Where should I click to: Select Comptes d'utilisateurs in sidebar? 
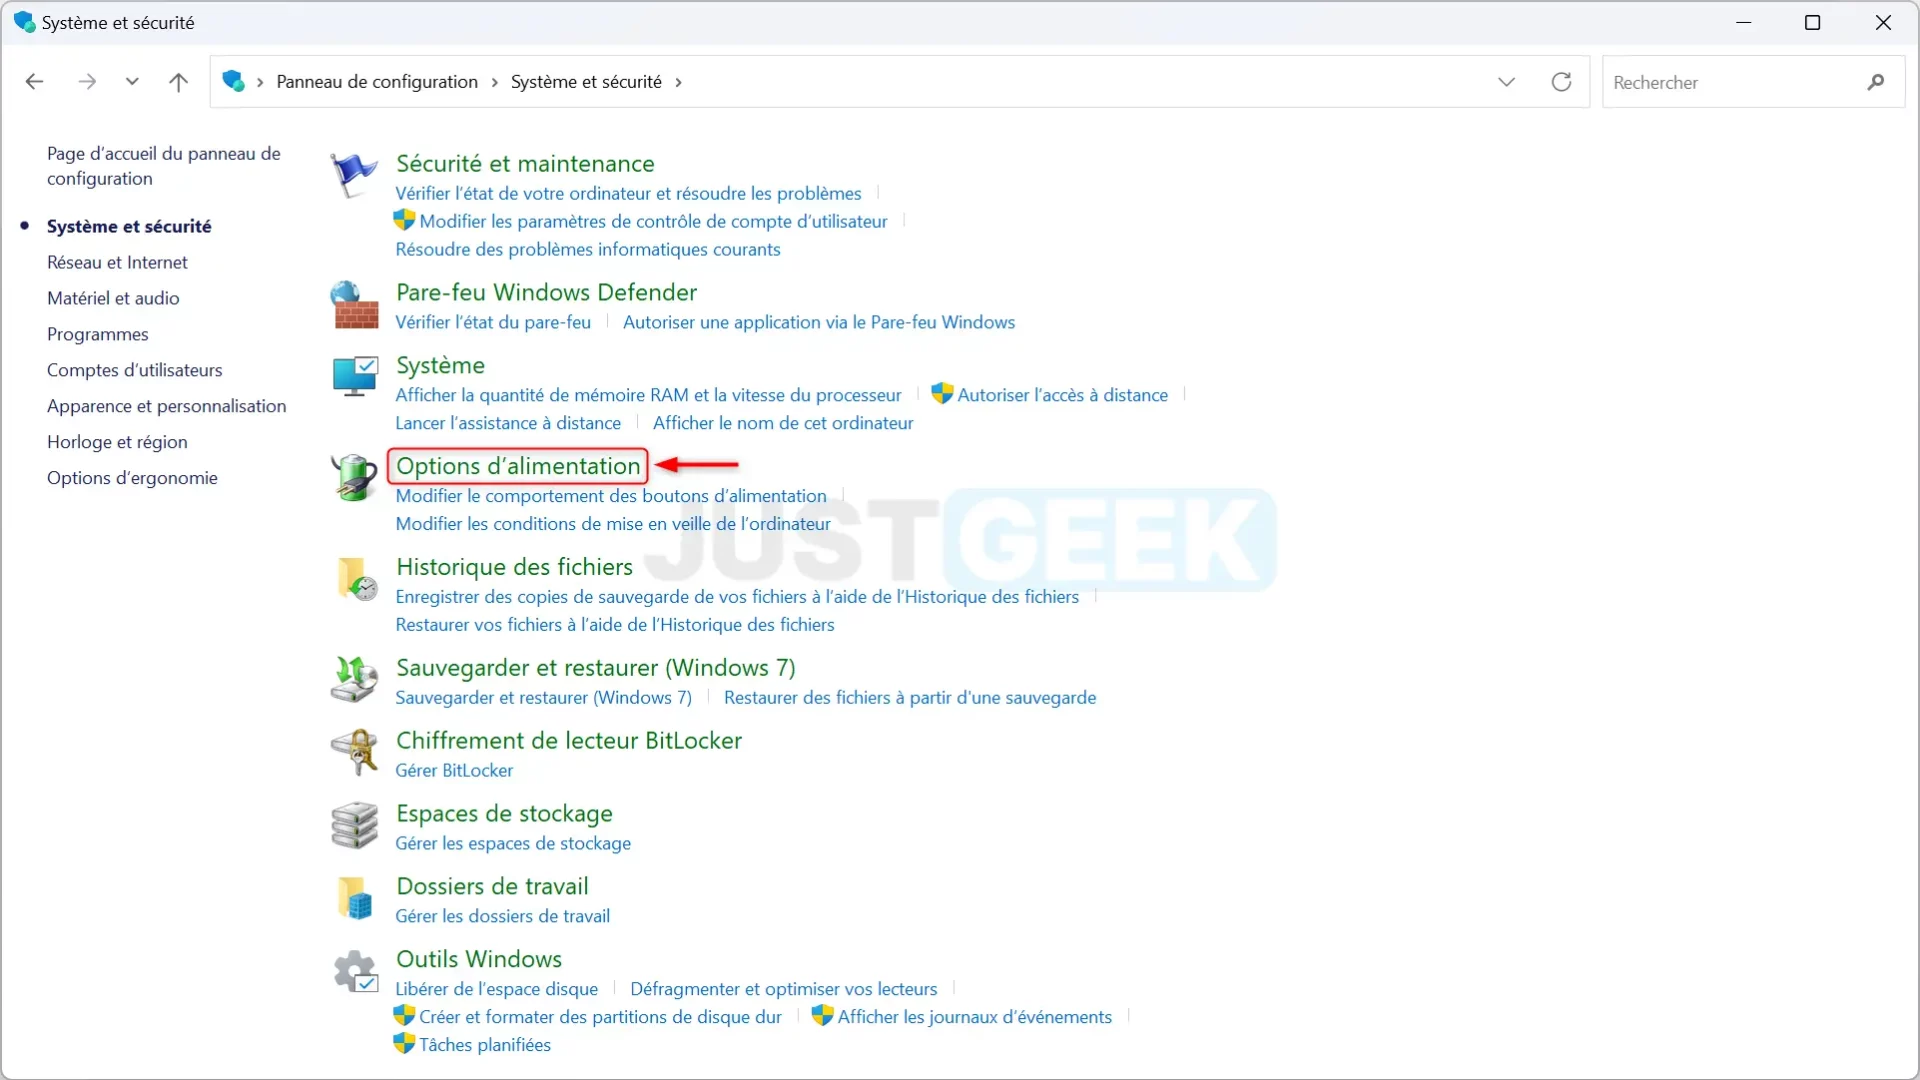pos(134,370)
